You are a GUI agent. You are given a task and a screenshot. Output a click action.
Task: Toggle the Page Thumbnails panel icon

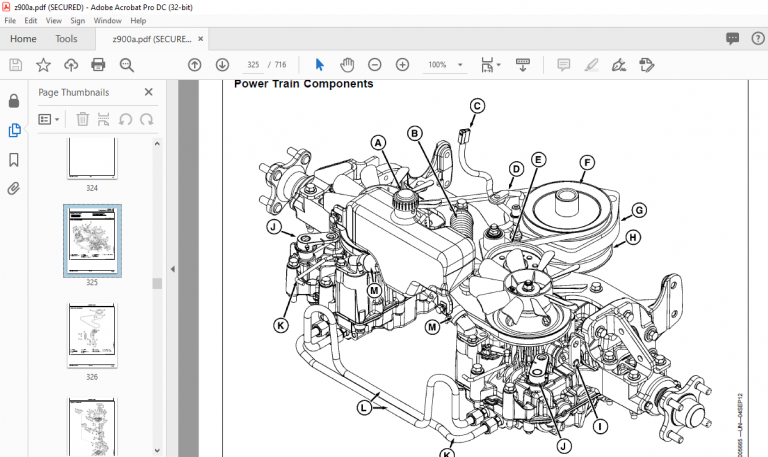click(x=14, y=130)
